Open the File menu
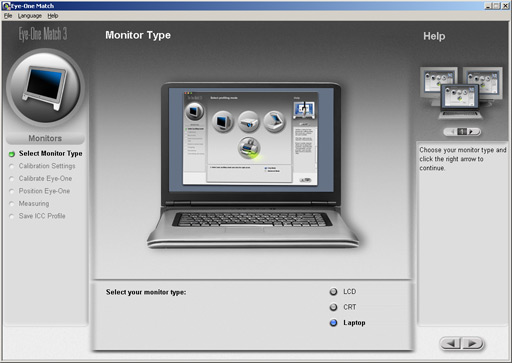512x363 pixels. [x=8, y=16]
